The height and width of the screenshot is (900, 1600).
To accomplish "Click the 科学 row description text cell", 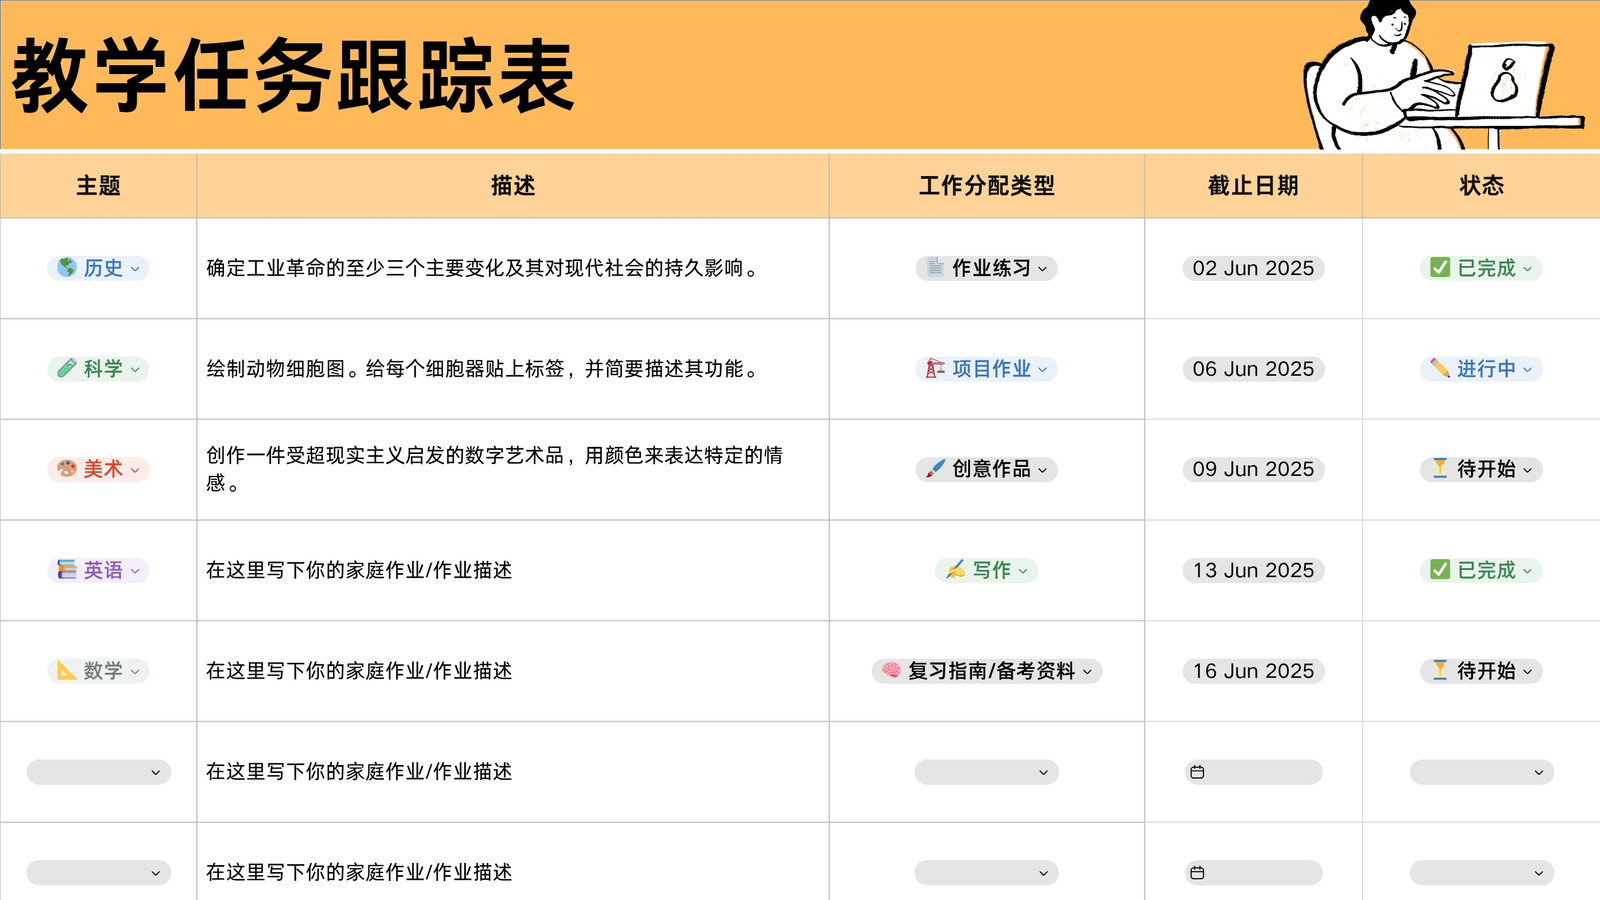I will click(513, 369).
